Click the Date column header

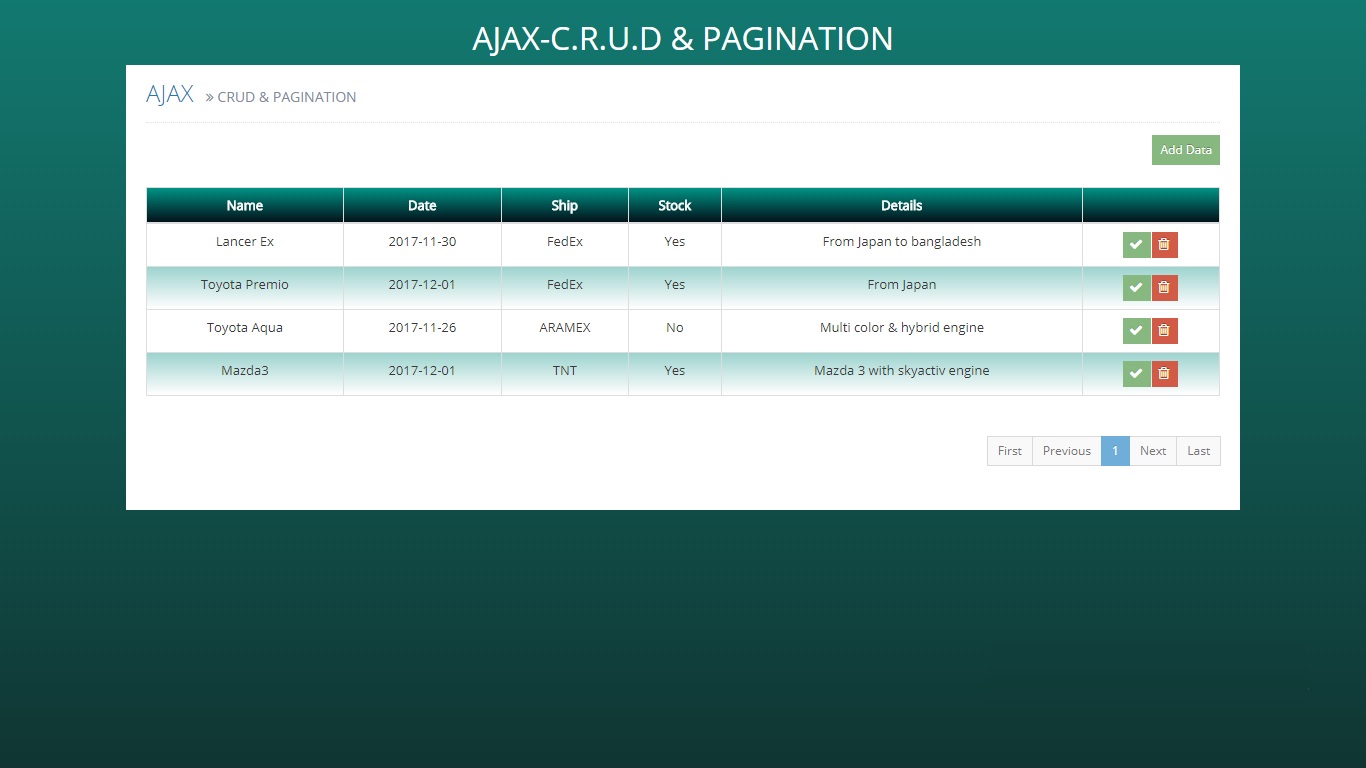pyautogui.click(x=422, y=205)
